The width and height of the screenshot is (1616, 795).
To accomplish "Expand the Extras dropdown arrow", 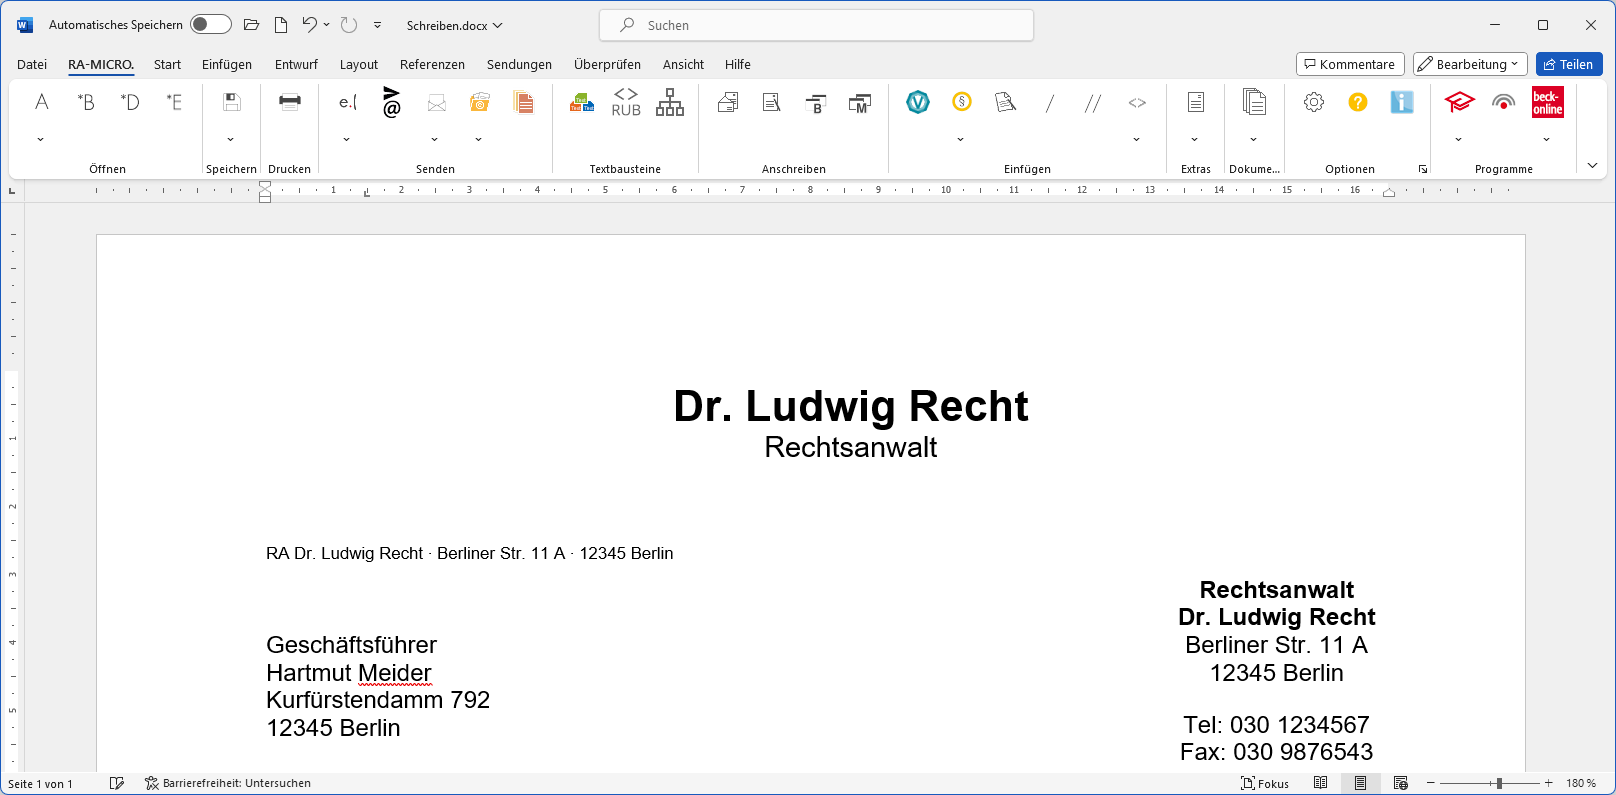I will 1195,139.
